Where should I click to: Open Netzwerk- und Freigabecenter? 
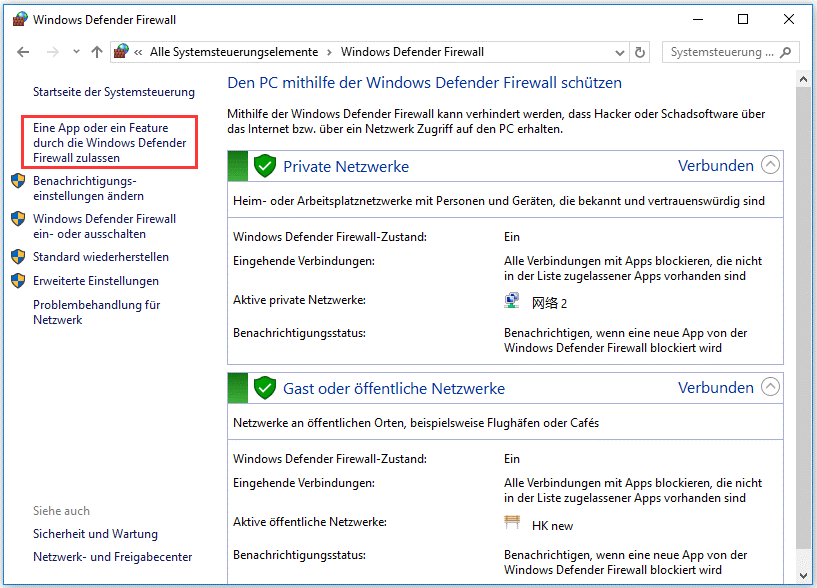(x=113, y=557)
